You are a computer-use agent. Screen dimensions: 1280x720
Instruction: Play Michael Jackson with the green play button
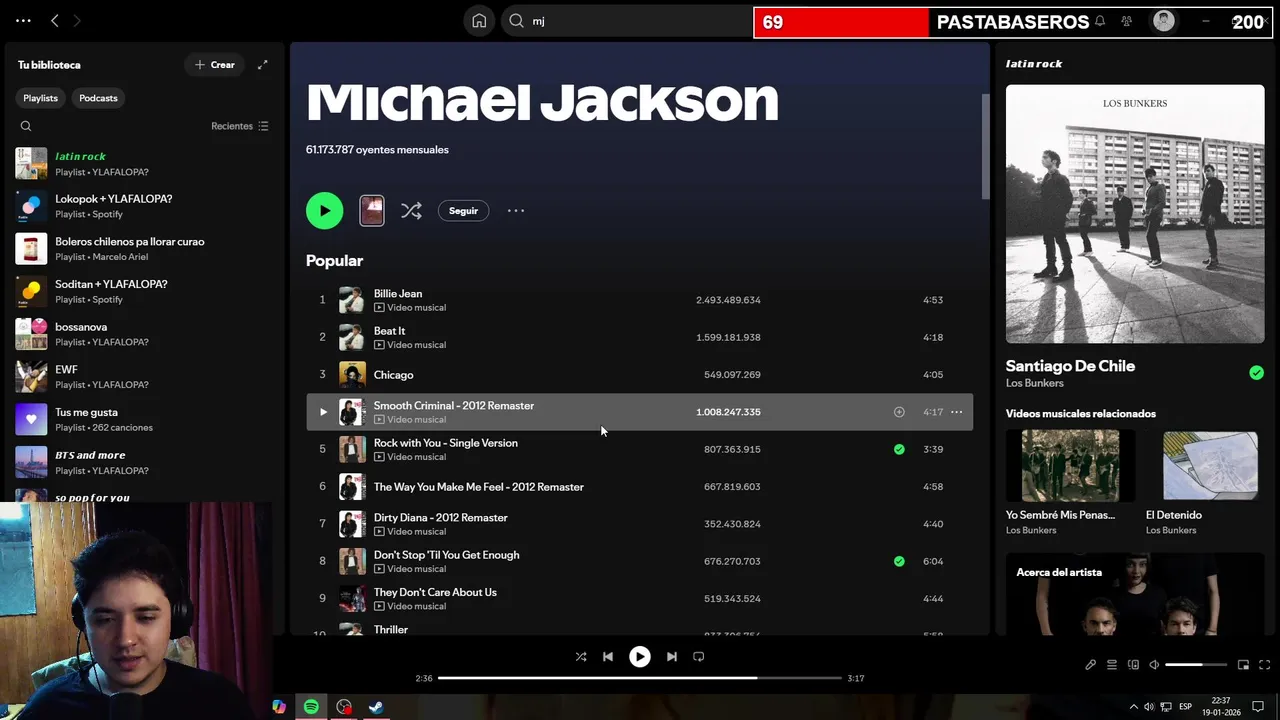point(324,211)
